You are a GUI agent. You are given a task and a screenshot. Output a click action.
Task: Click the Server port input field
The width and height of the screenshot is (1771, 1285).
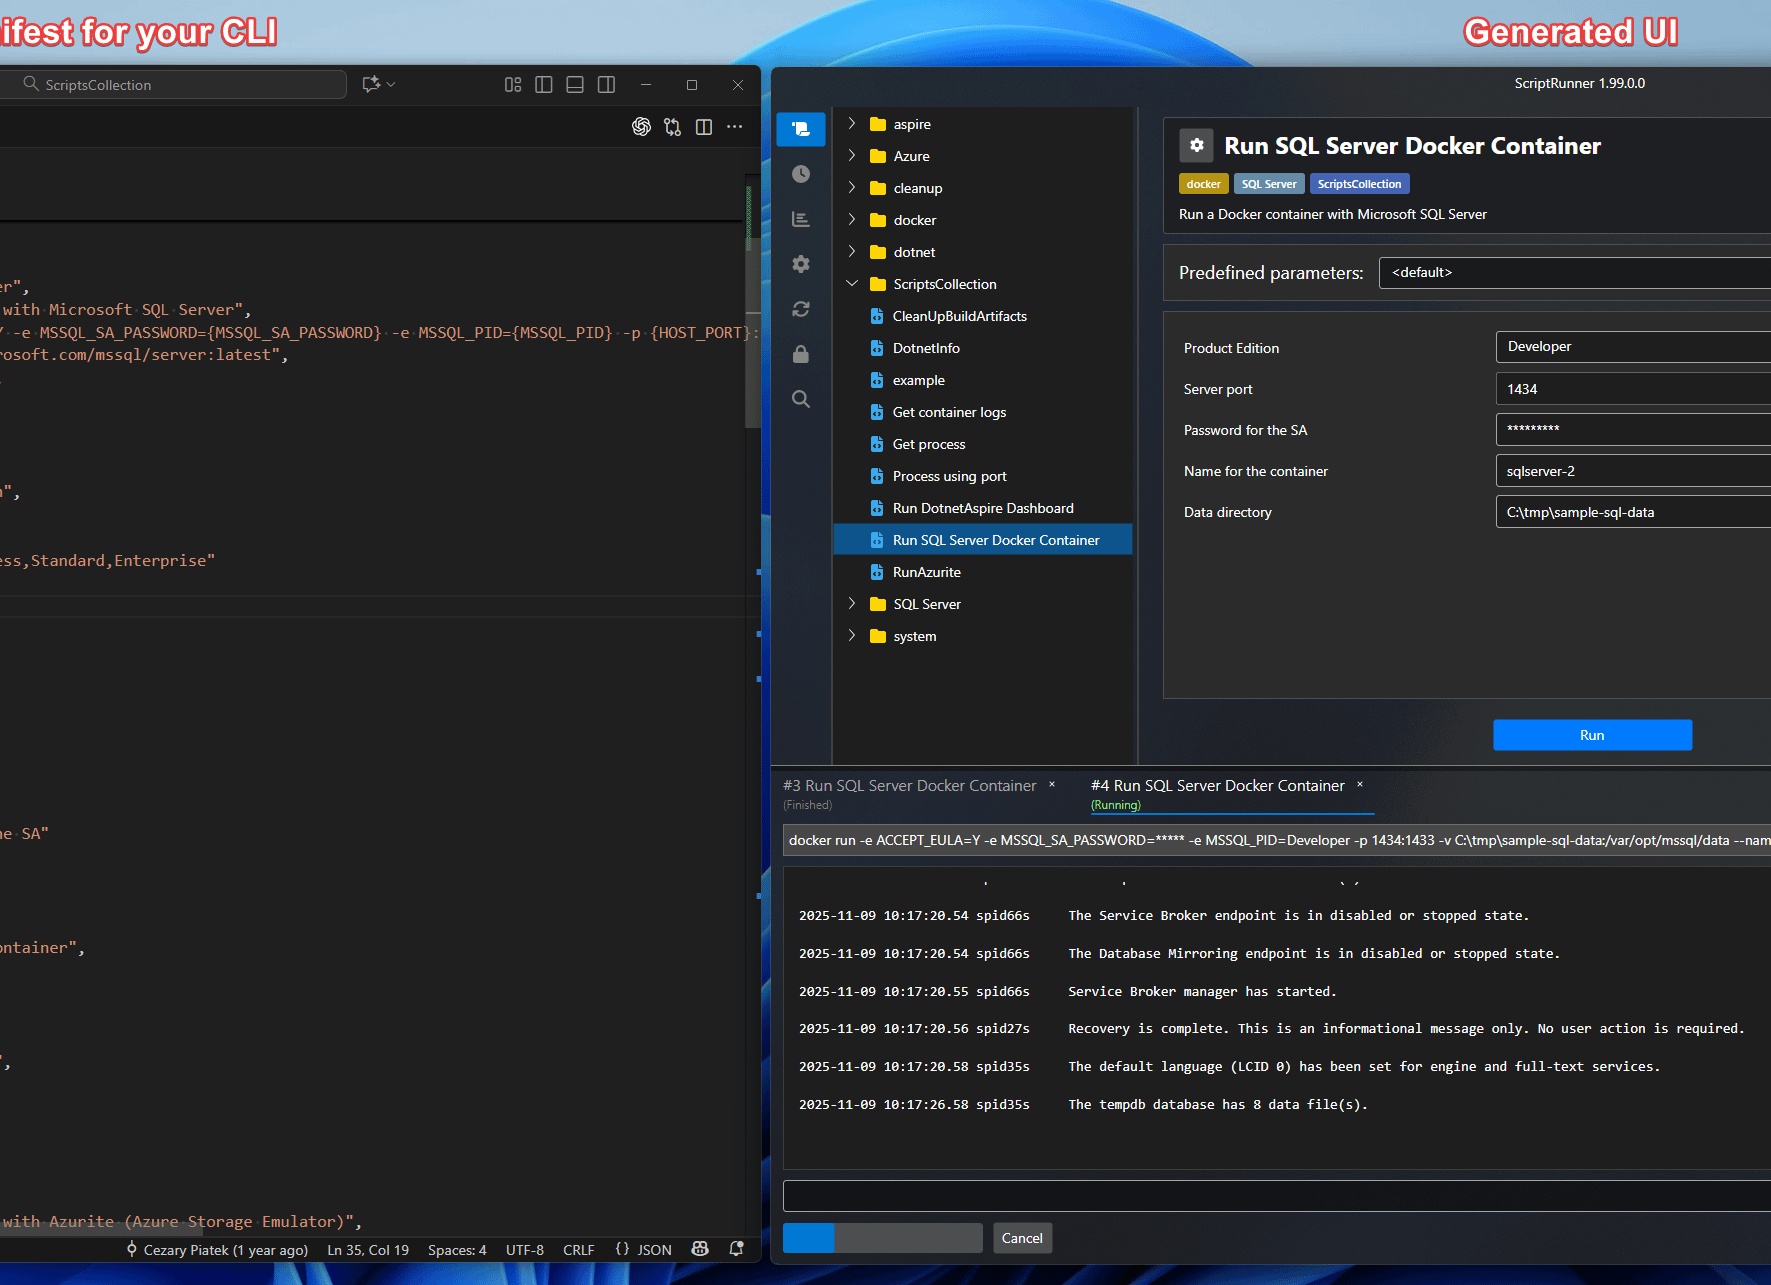pyautogui.click(x=1633, y=389)
